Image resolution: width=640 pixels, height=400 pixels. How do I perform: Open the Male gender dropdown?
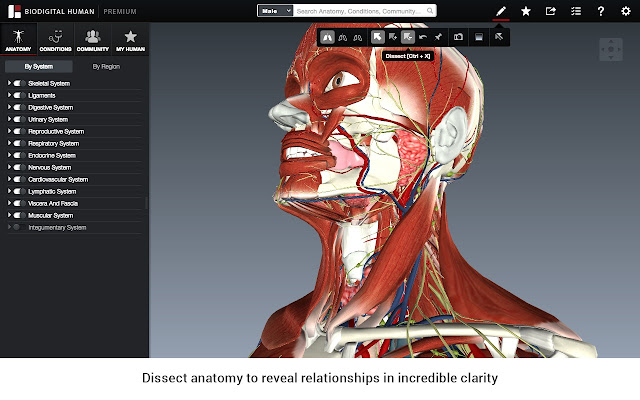275,11
